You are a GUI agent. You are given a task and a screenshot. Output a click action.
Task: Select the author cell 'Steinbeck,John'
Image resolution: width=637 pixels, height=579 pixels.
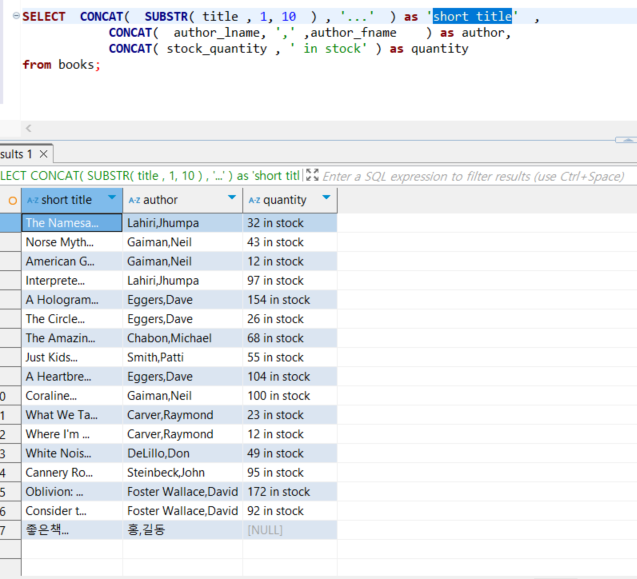click(182, 473)
